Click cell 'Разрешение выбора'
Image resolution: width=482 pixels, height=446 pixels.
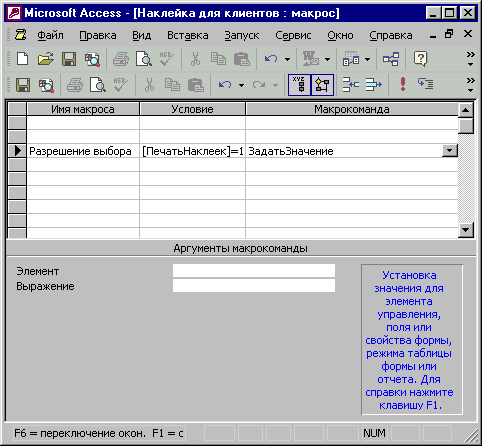coord(83,151)
